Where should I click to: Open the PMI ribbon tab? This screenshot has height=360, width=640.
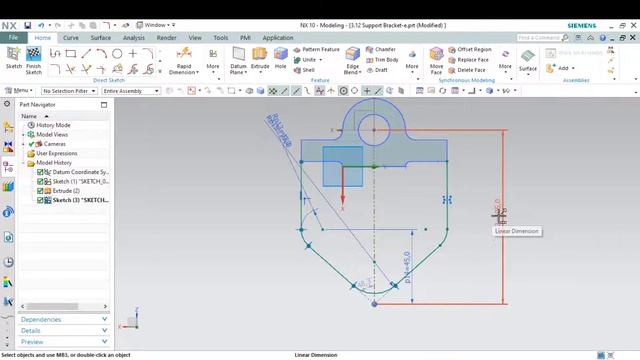point(245,38)
